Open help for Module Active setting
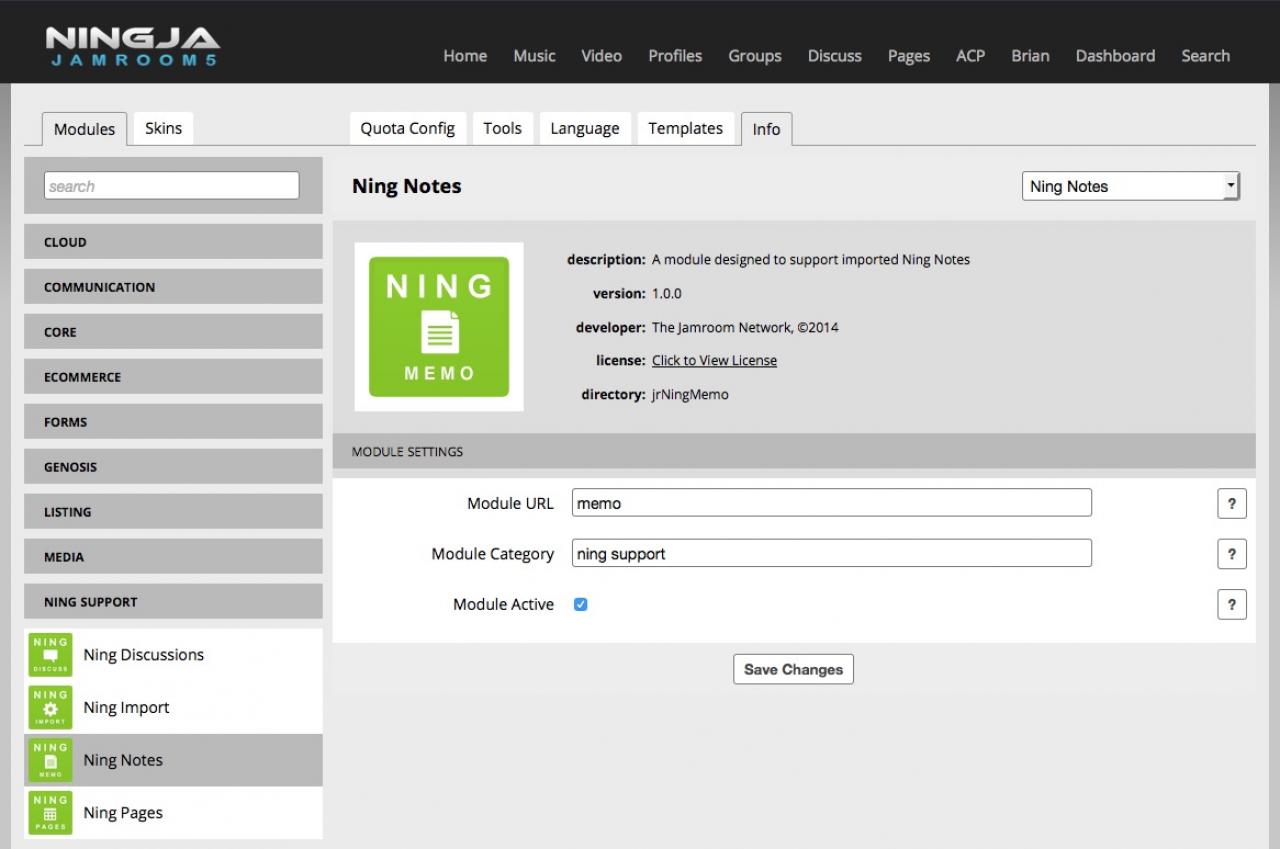The height and width of the screenshot is (849, 1280). pos(1231,604)
